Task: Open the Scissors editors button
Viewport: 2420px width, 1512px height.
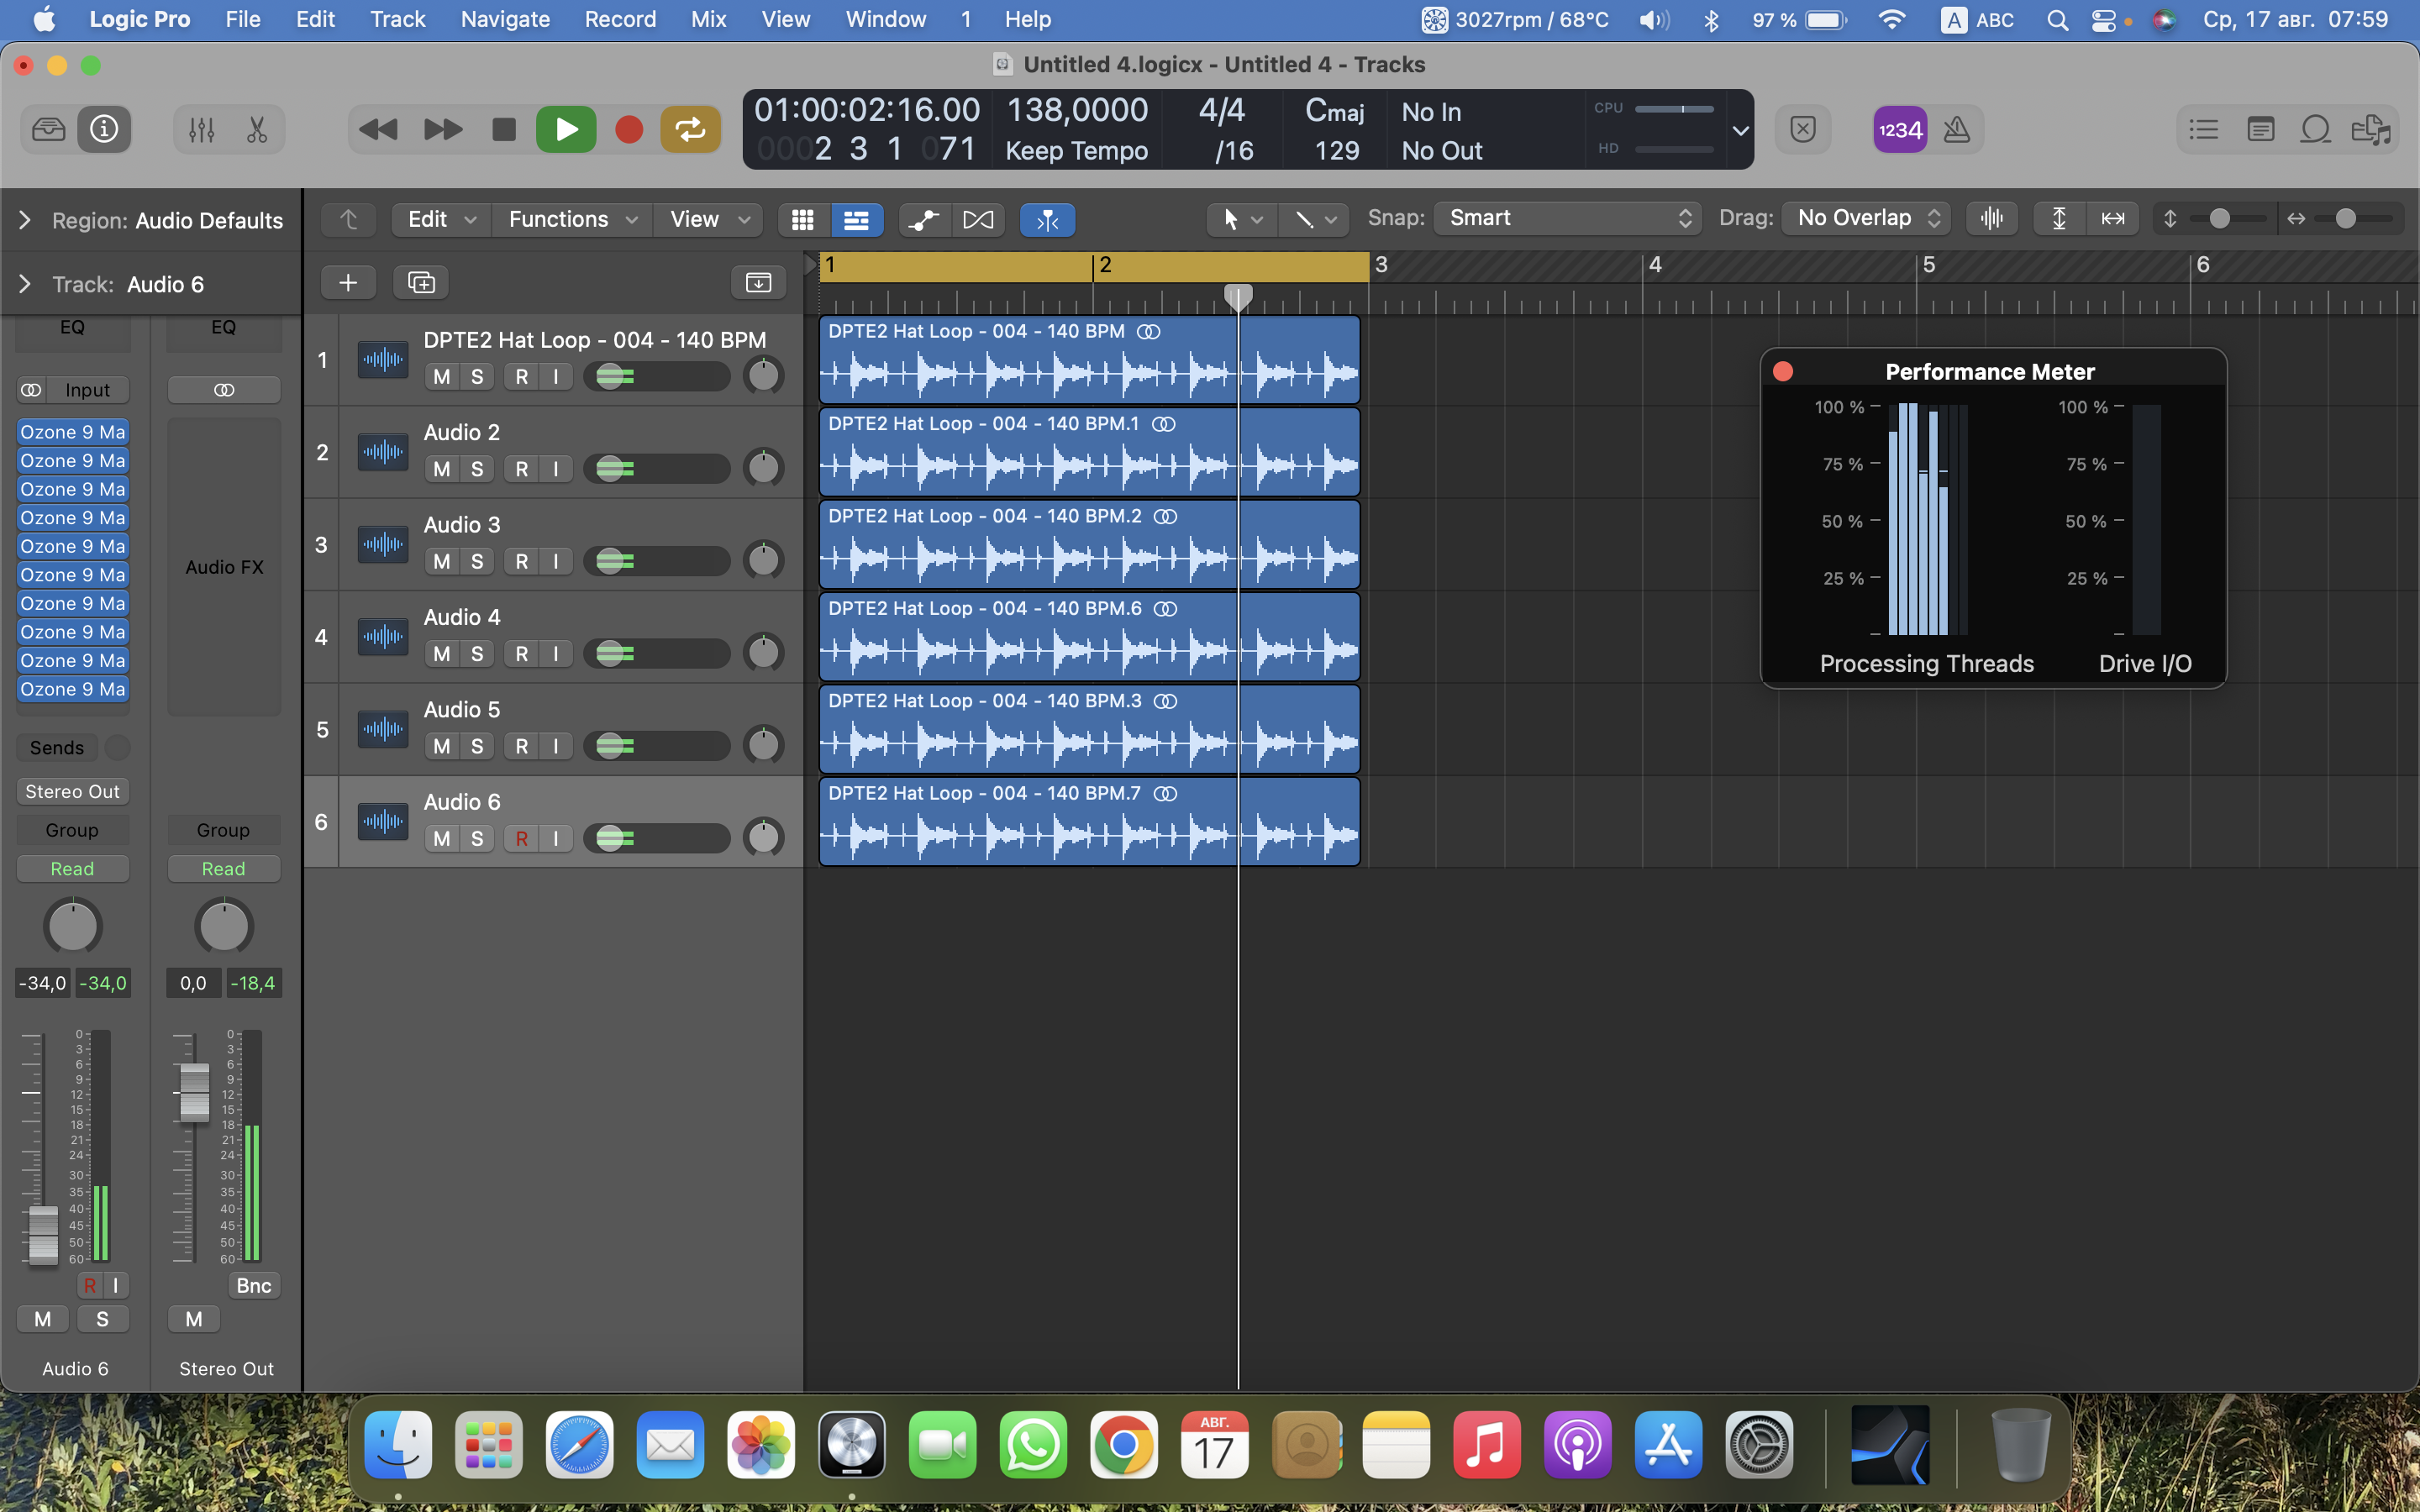Action: [x=257, y=129]
